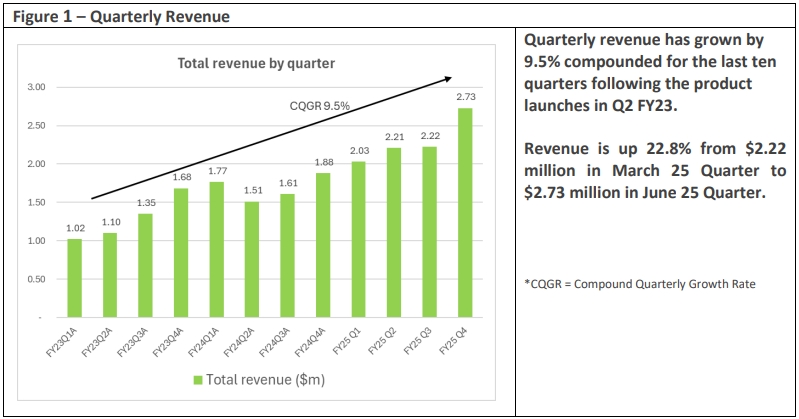This screenshot has width=799, height=419.
Task: Click the FY24Q4A bar showing 1.88
Action: (323, 245)
